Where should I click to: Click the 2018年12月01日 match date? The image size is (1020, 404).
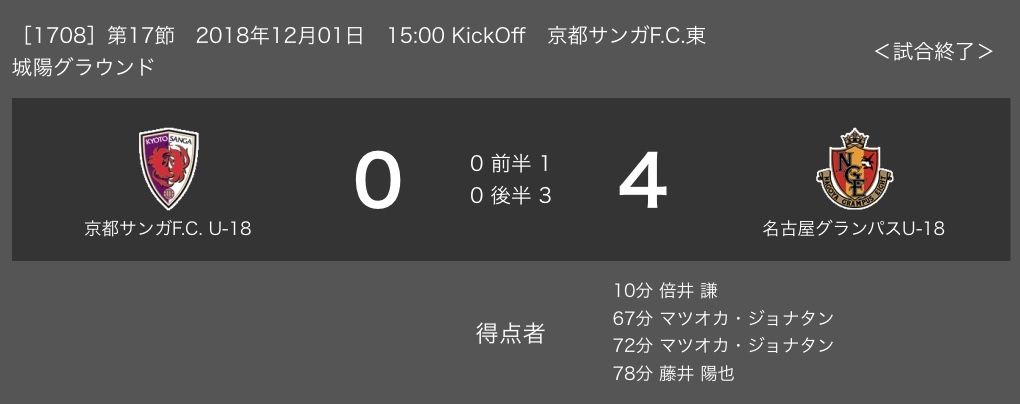280,36
